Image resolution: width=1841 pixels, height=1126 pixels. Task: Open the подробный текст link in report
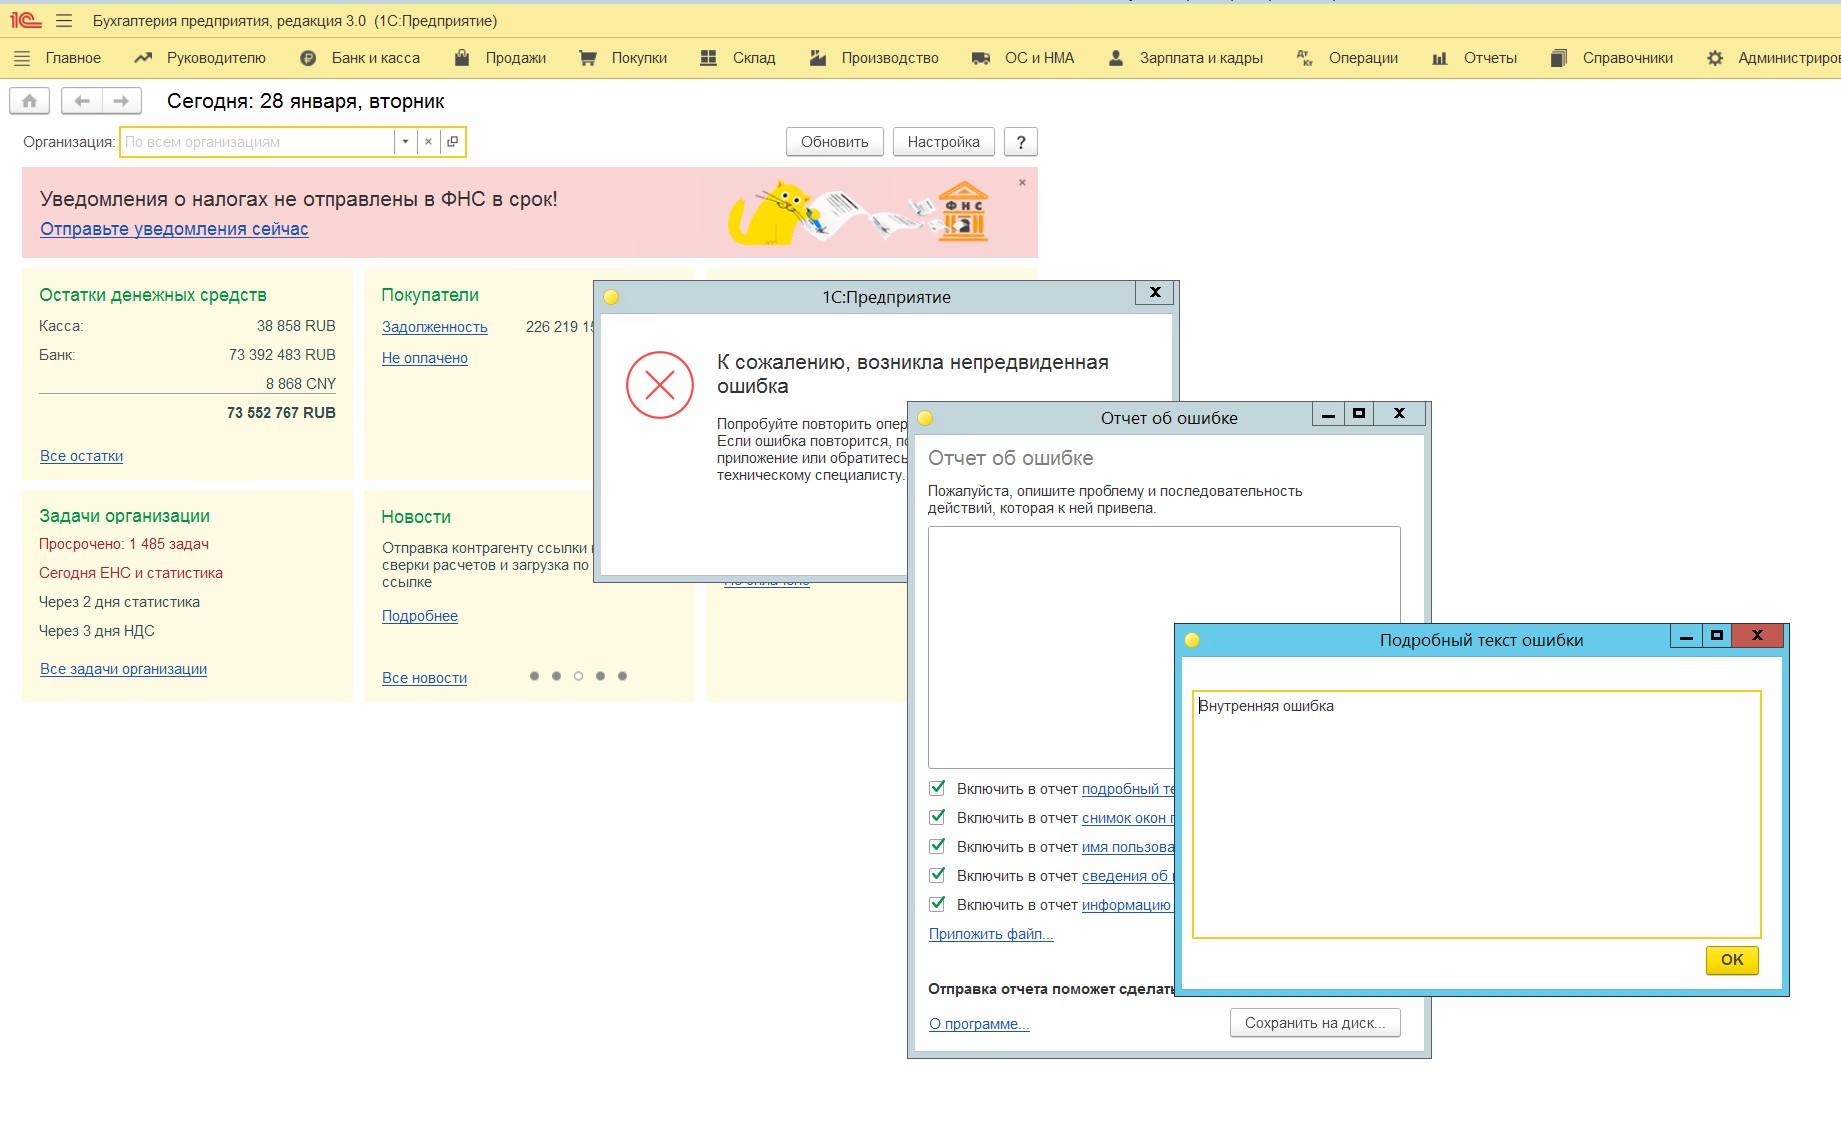coord(1128,789)
